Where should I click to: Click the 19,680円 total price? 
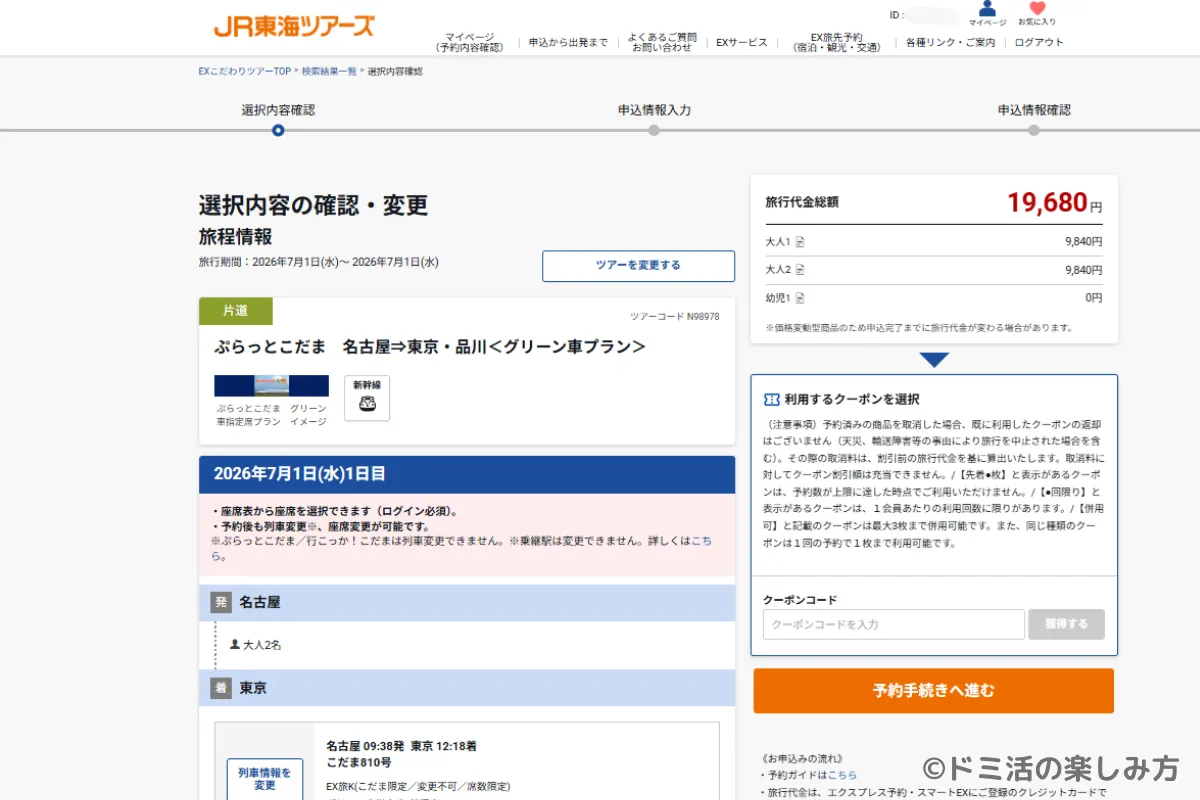[1054, 203]
